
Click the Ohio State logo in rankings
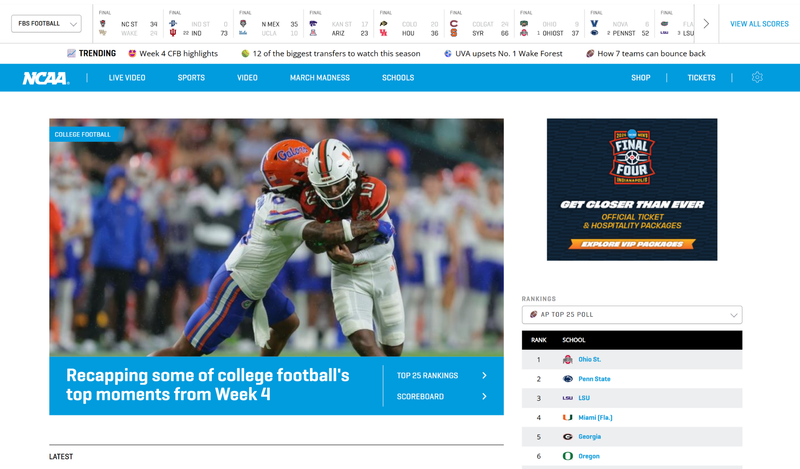pyautogui.click(x=567, y=359)
